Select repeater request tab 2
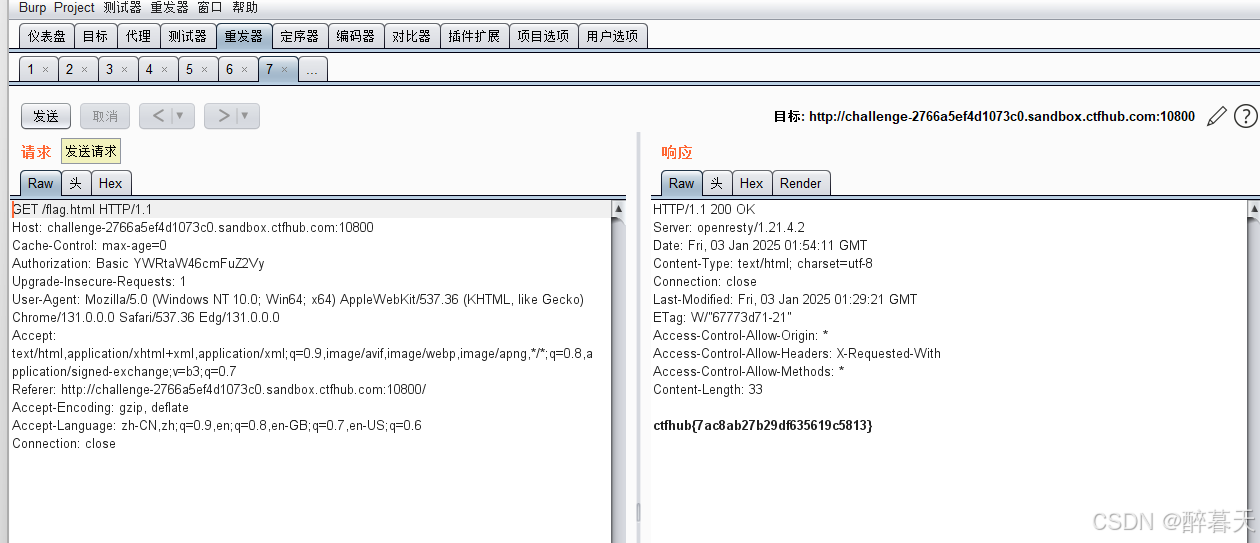 tap(70, 69)
